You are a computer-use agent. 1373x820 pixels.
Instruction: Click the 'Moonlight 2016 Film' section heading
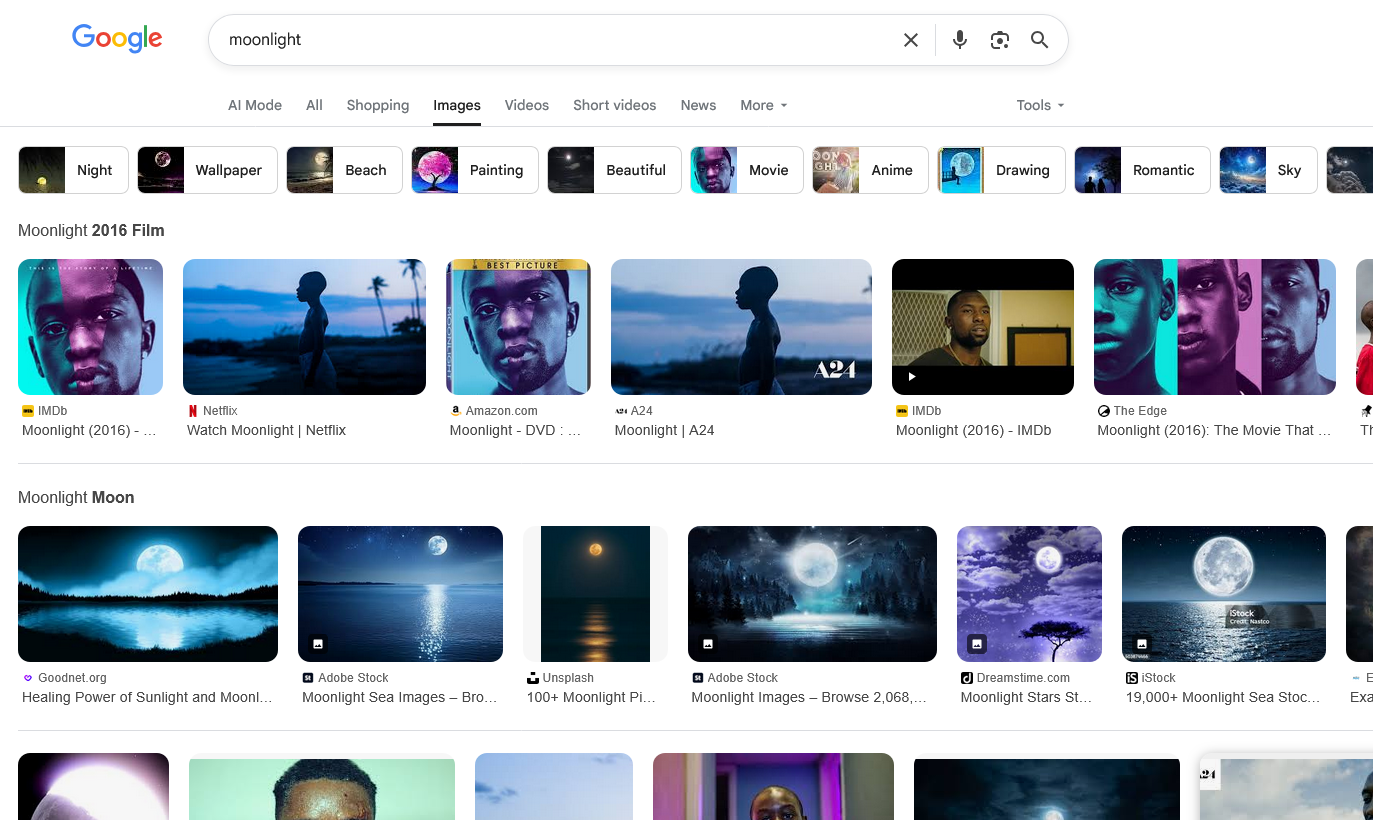91,230
